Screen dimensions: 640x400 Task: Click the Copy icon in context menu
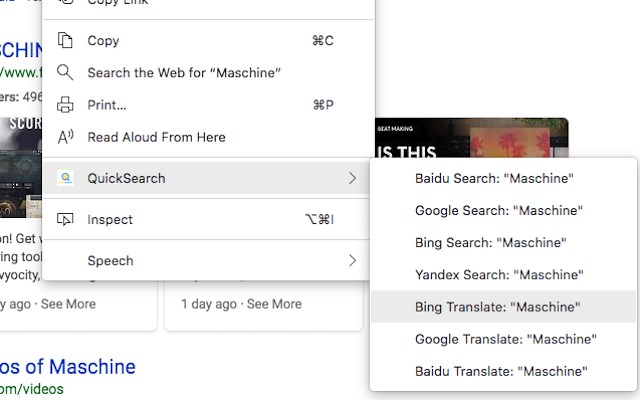(x=66, y=41)
